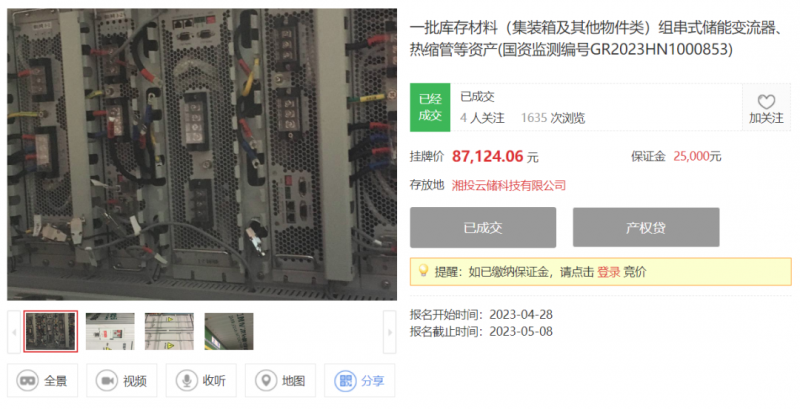The image size is (800, 409).
Task: Select the 收听 microphone icon
Action: (x=186, y=380)
